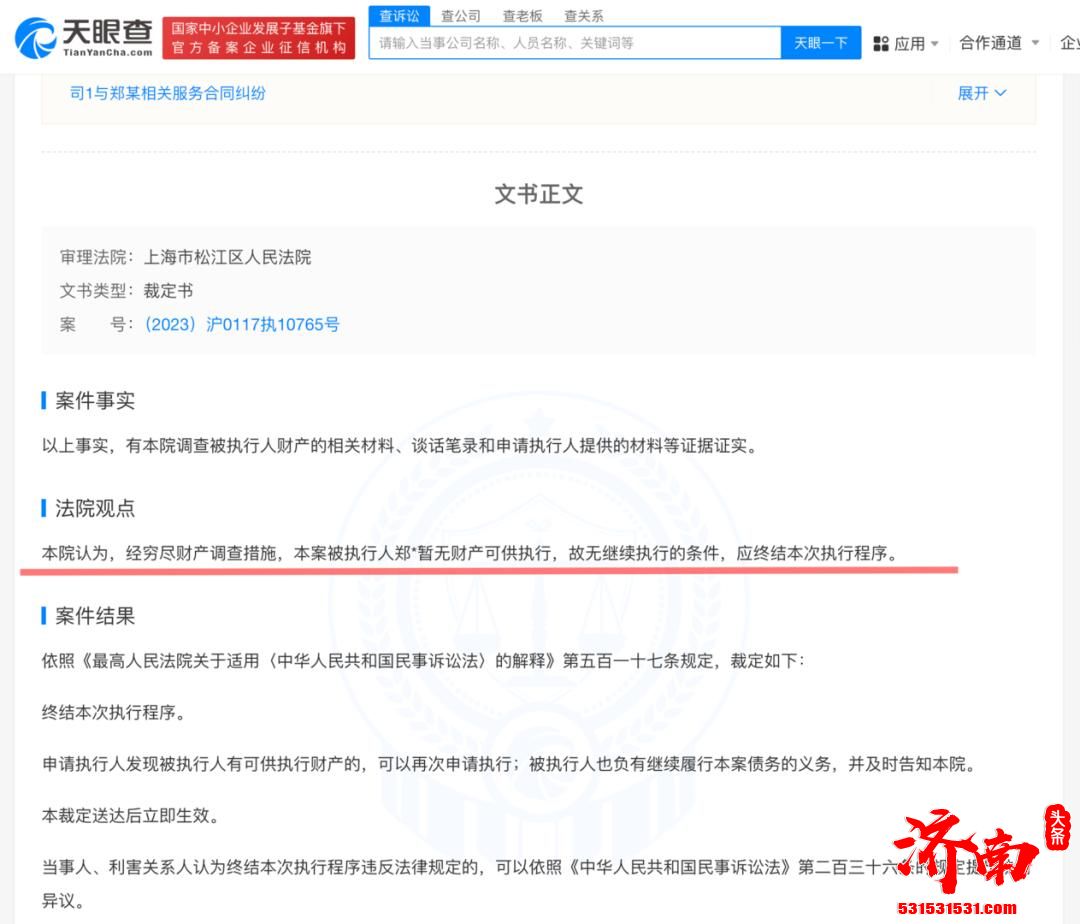Screen dimensions: 1080x924
Task: Switch to the 查关系 tab
Action: point(582,16)
